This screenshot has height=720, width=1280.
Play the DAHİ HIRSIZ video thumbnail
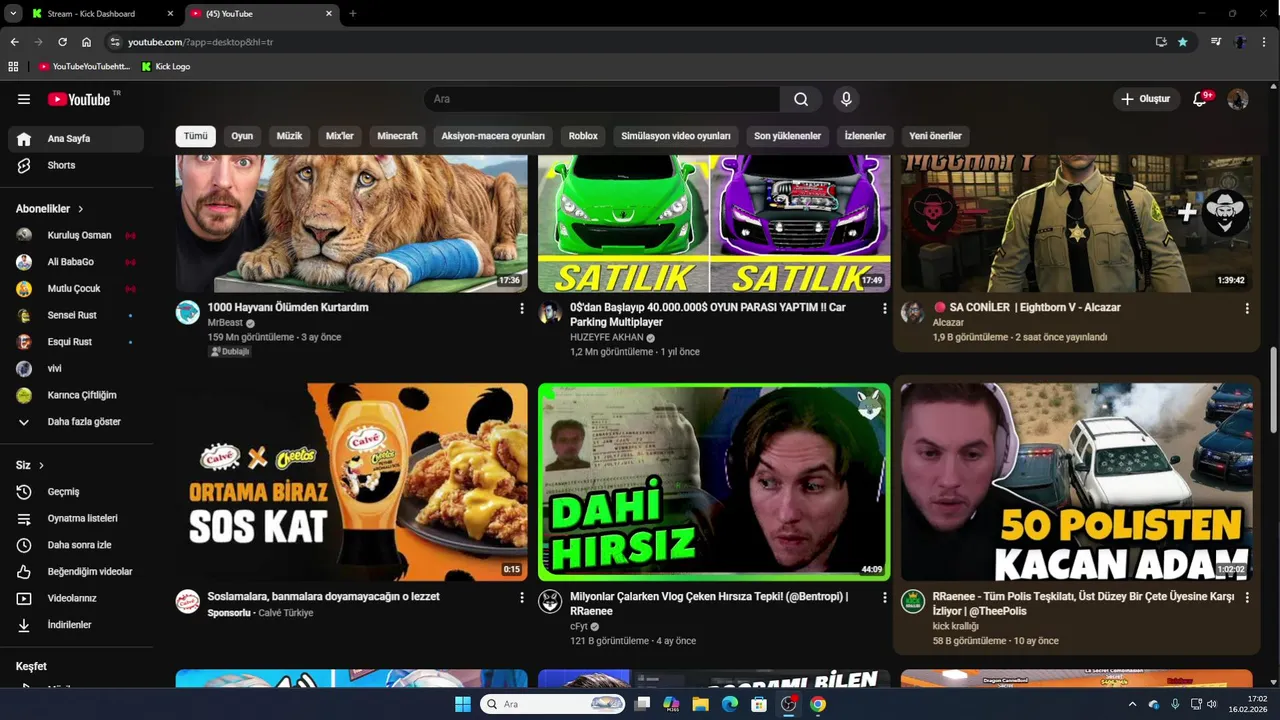714,481
